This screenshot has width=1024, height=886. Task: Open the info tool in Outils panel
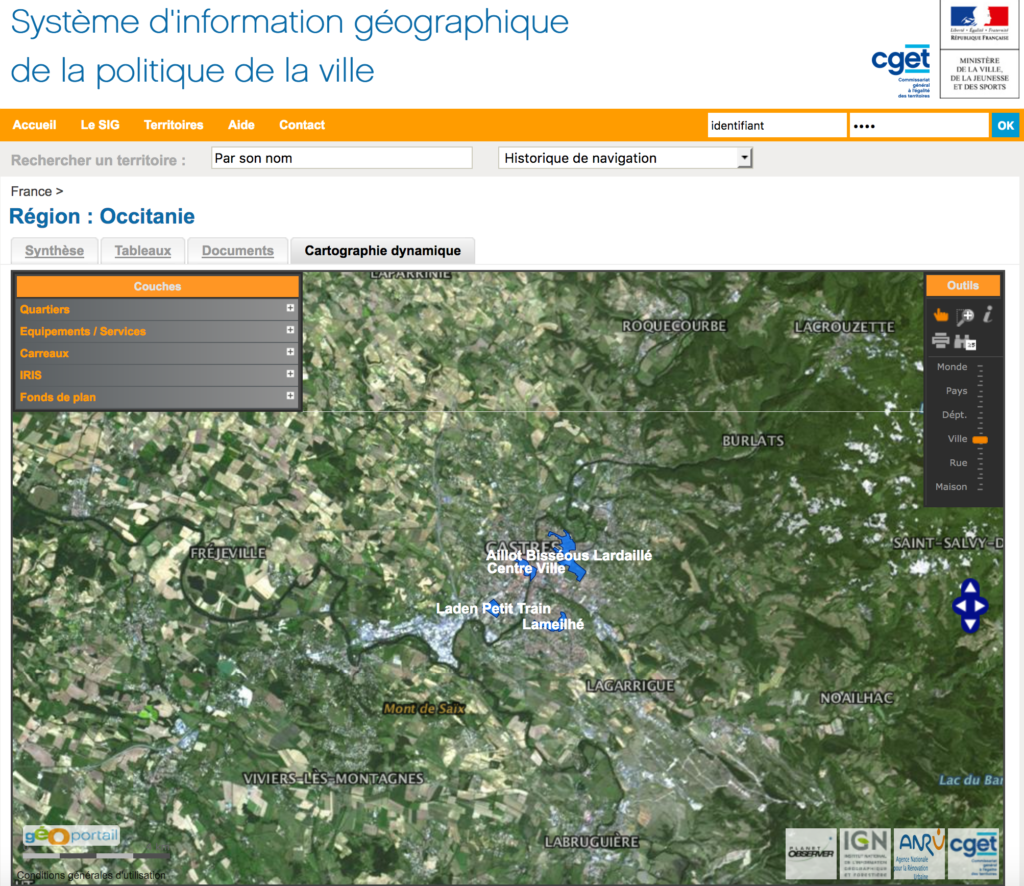[x=988, y=314]
